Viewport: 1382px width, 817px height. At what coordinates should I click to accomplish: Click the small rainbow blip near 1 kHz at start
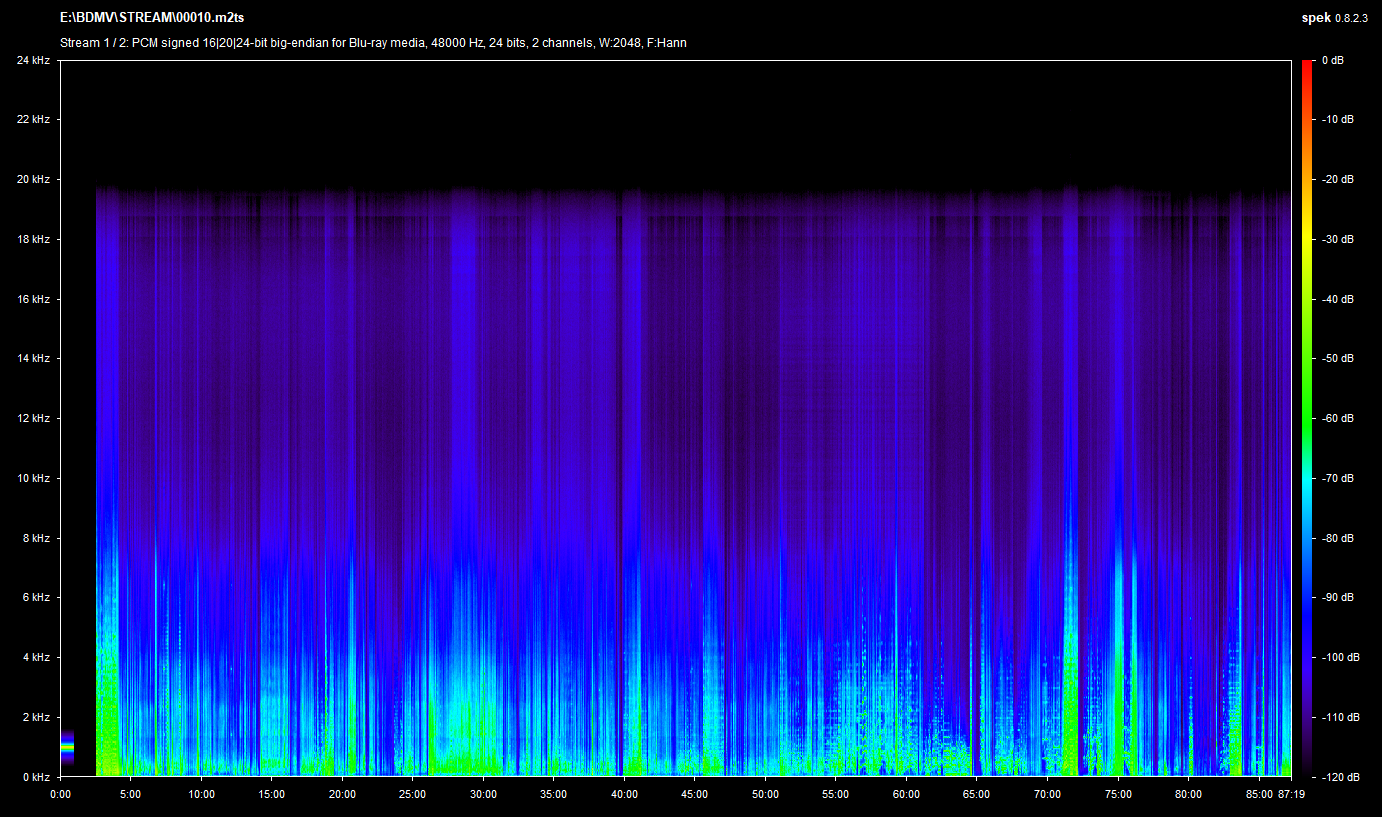pos(67,746)
